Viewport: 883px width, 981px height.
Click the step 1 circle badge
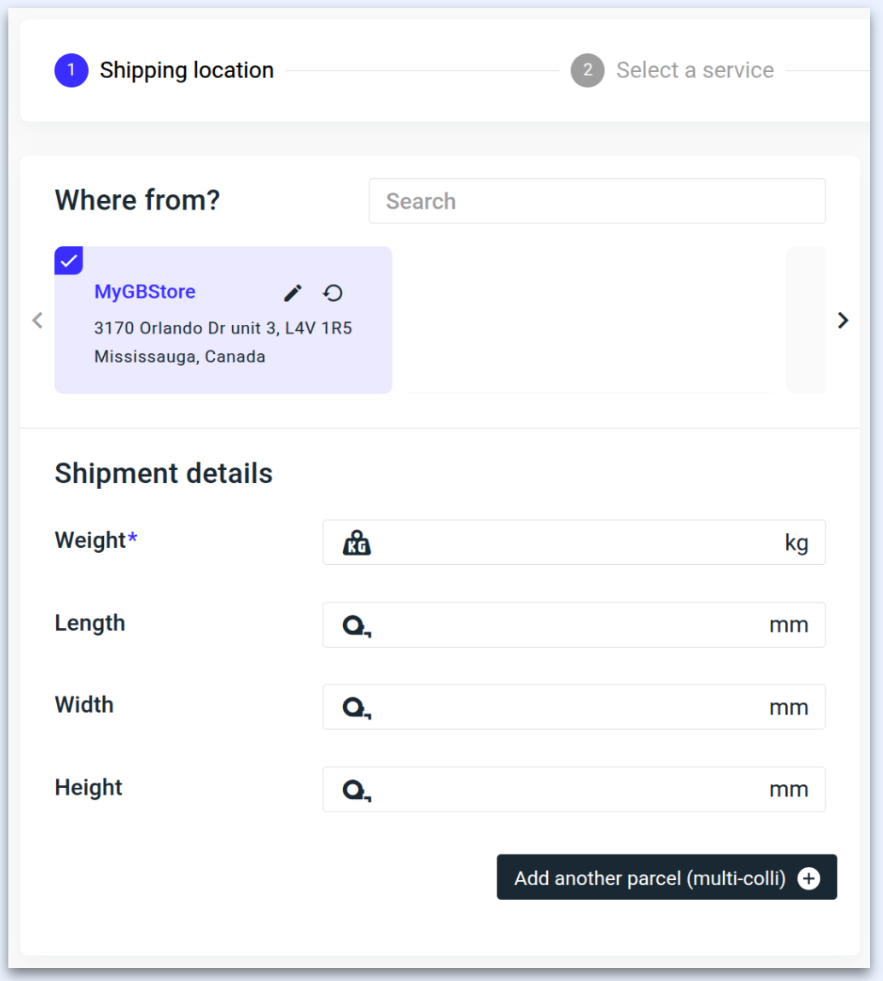[x=71, y=71]
